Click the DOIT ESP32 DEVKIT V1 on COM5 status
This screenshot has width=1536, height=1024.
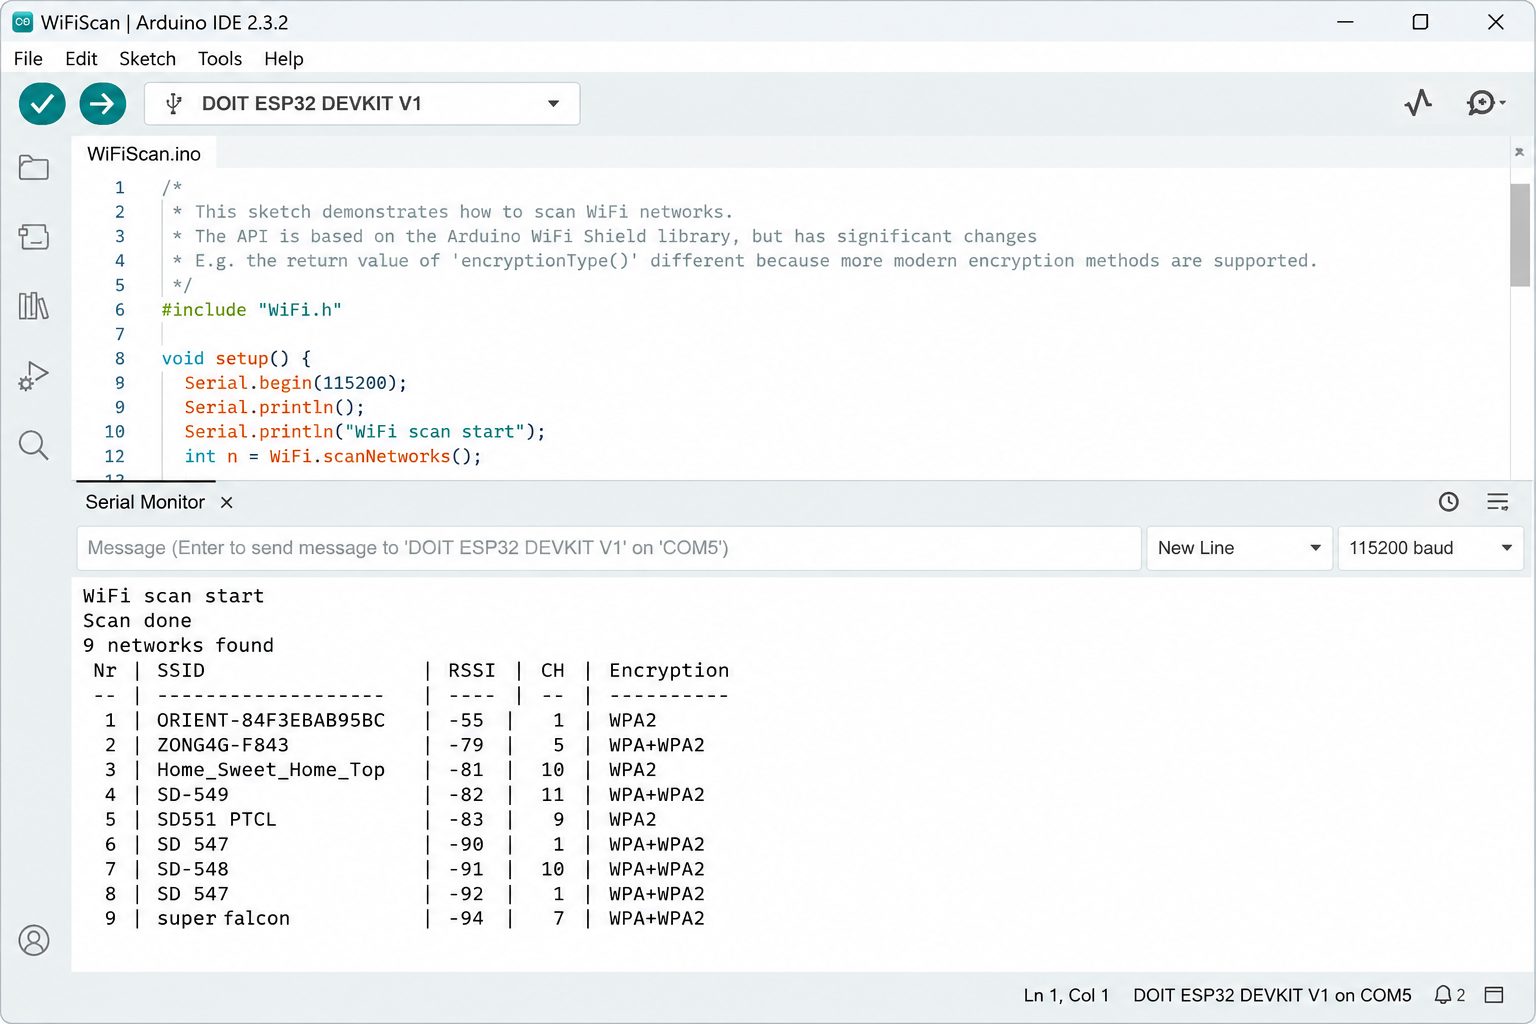(1272, 995)
